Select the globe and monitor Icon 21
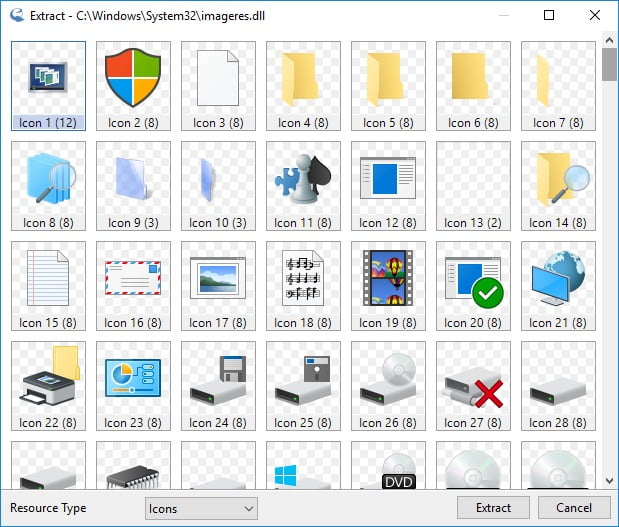The width and height of the screenshot is (619, 527). [x=558, y=286]
